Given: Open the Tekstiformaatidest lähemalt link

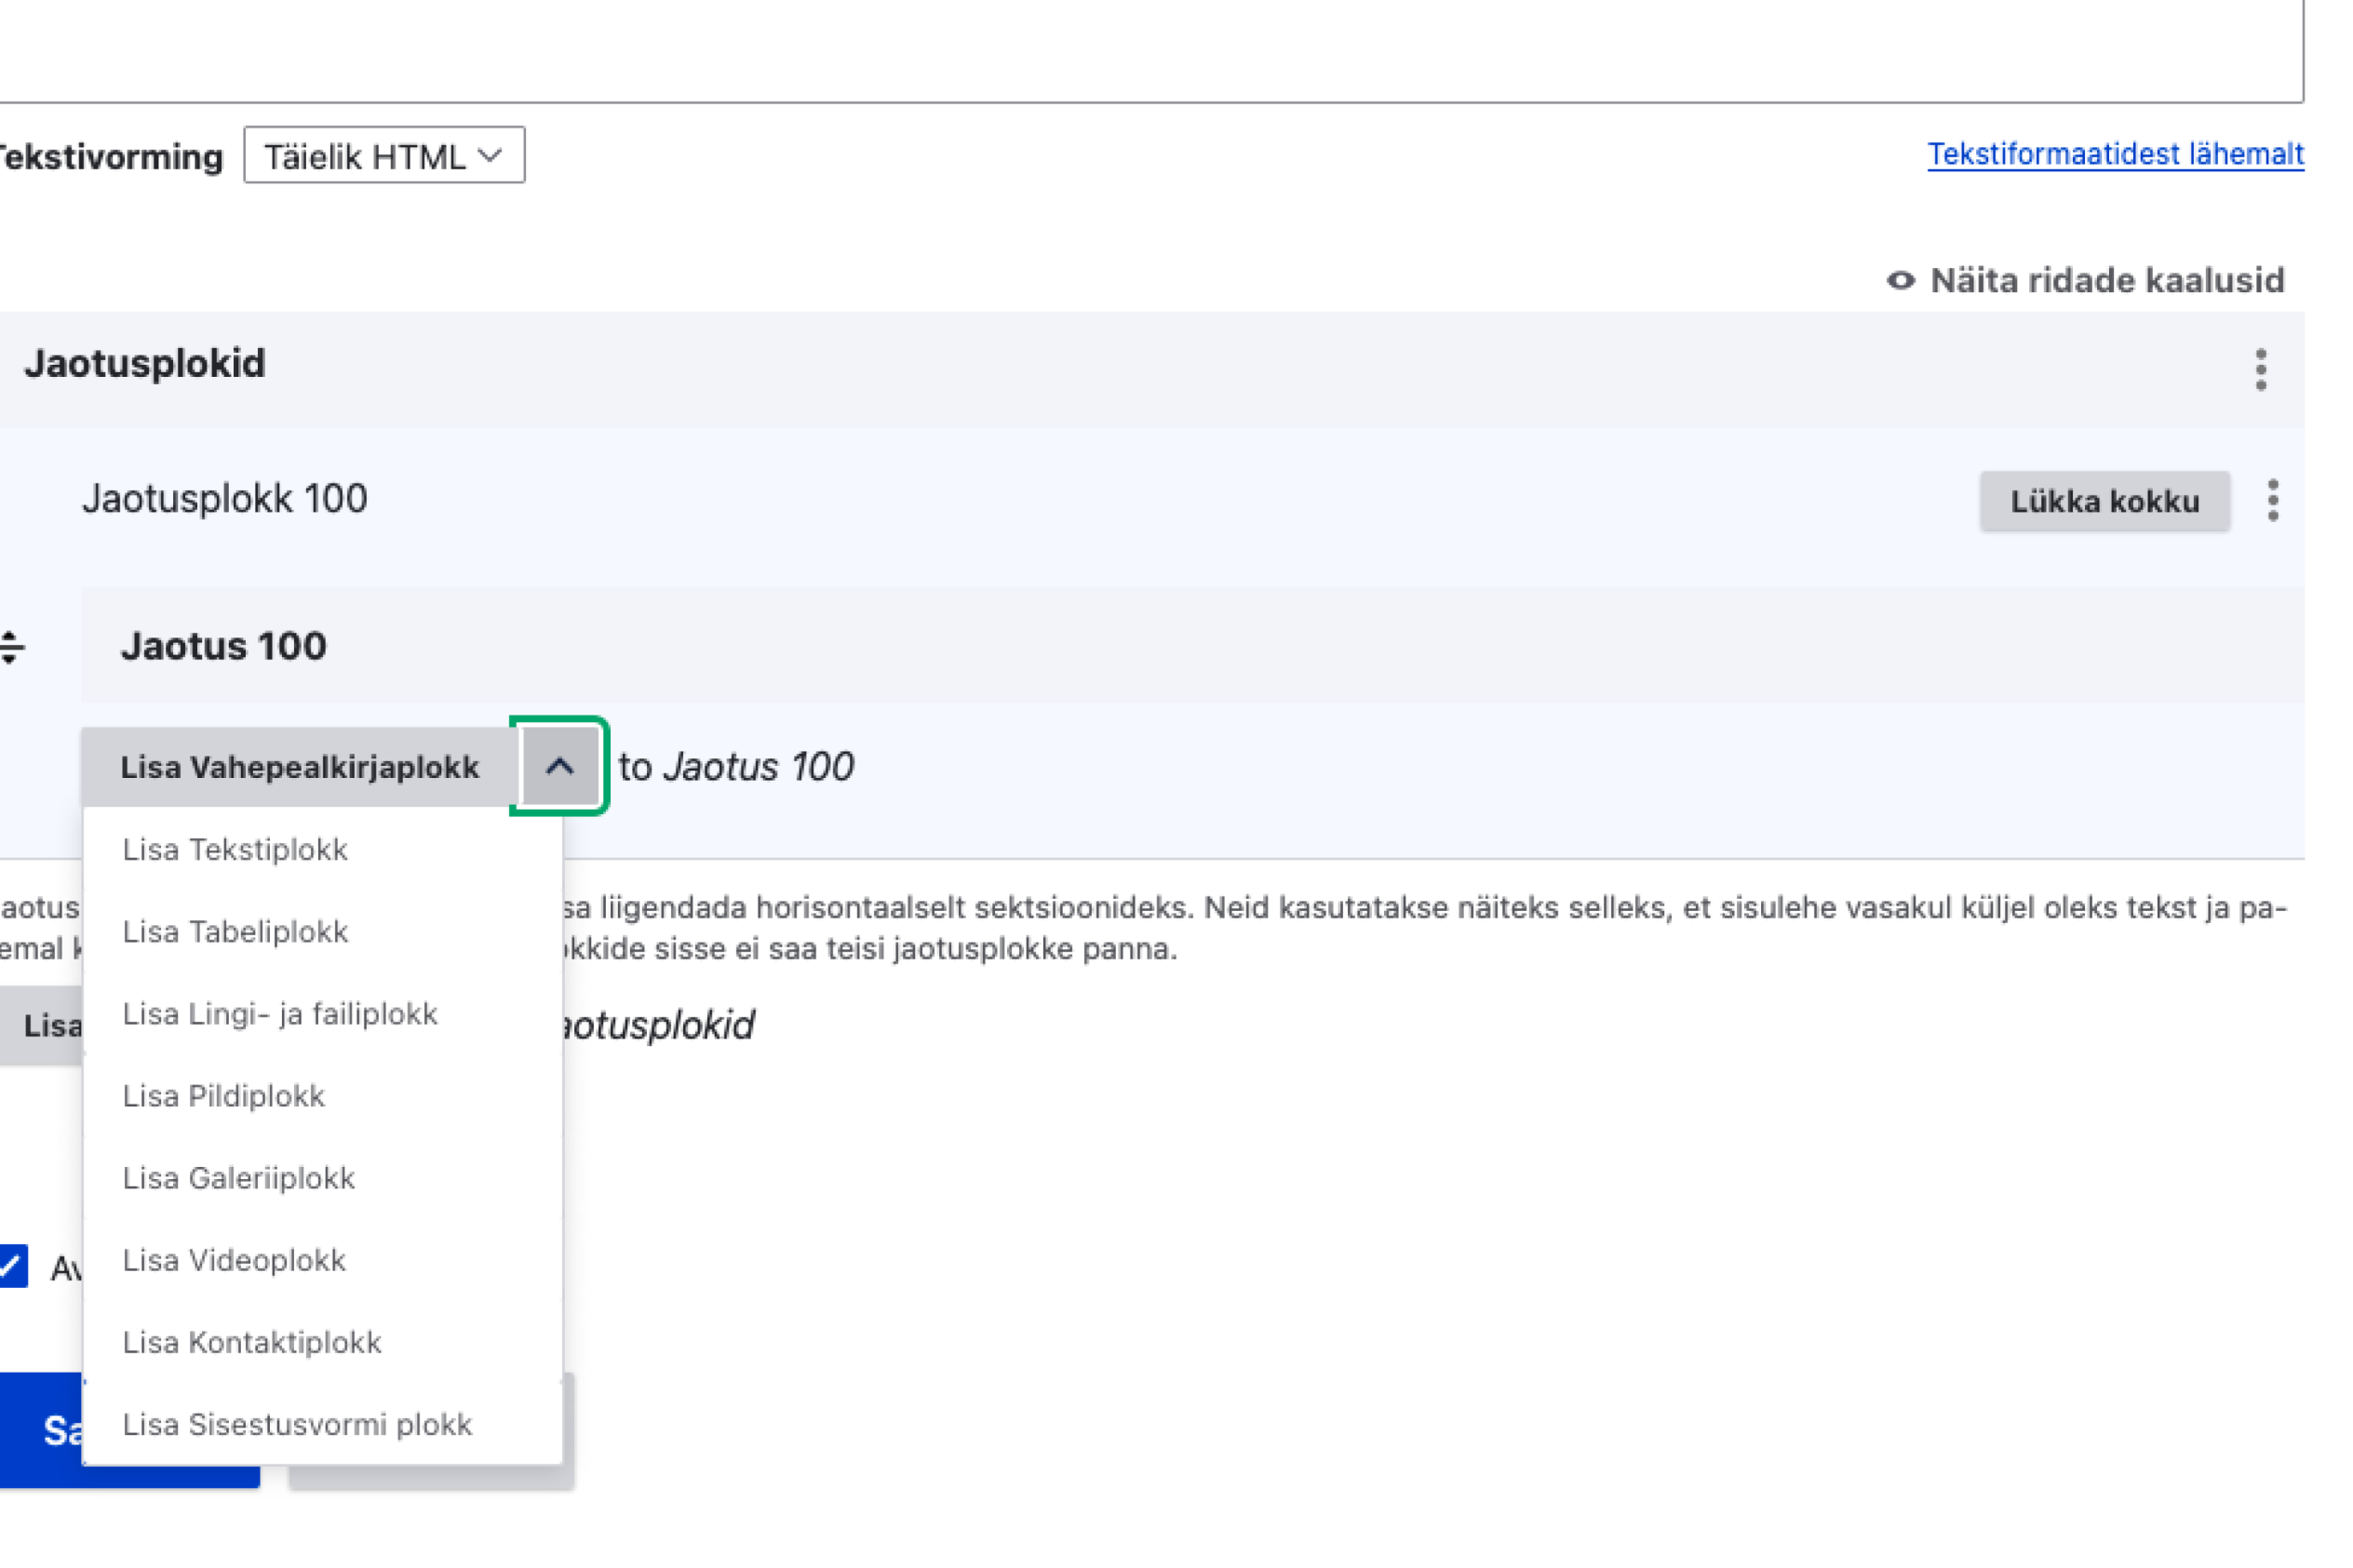Looking at the screenshot, I should click(2114, 154).
